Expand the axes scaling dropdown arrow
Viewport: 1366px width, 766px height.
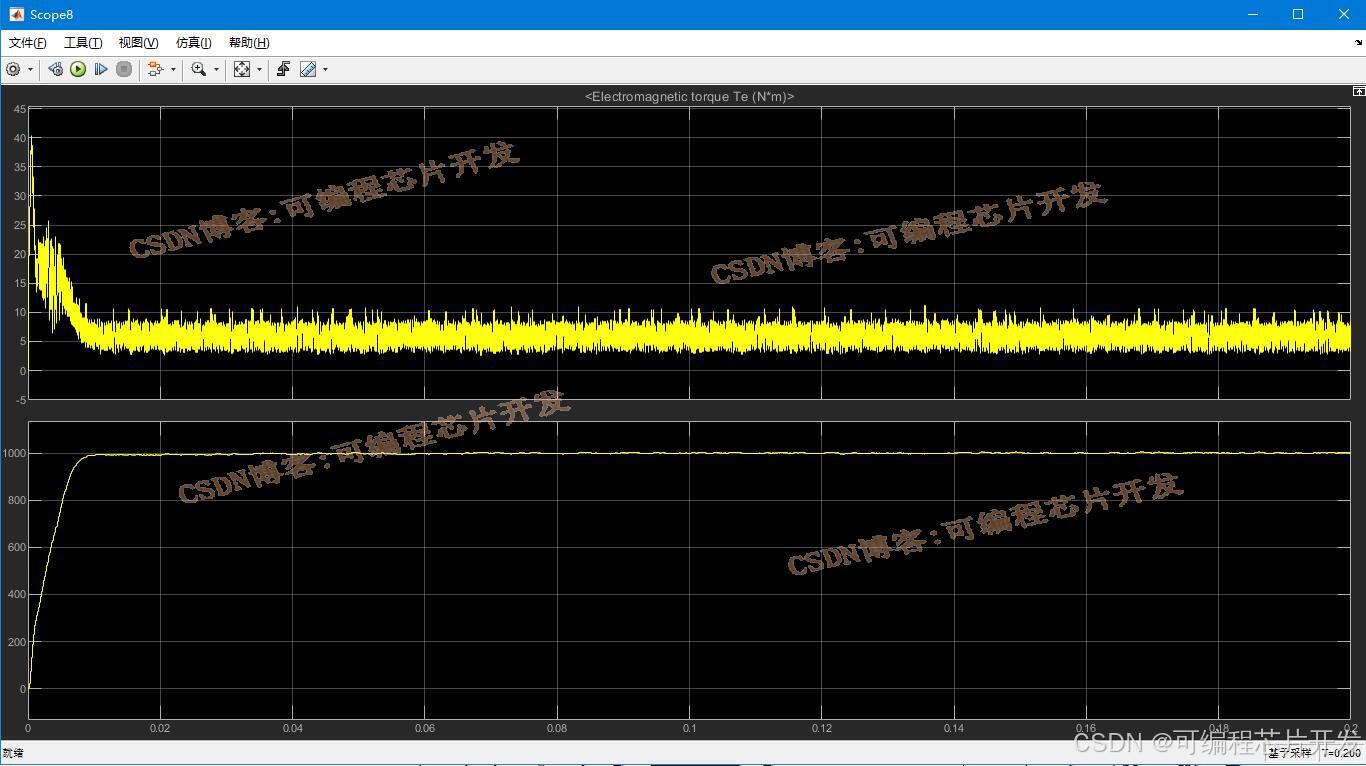point(259,69)
